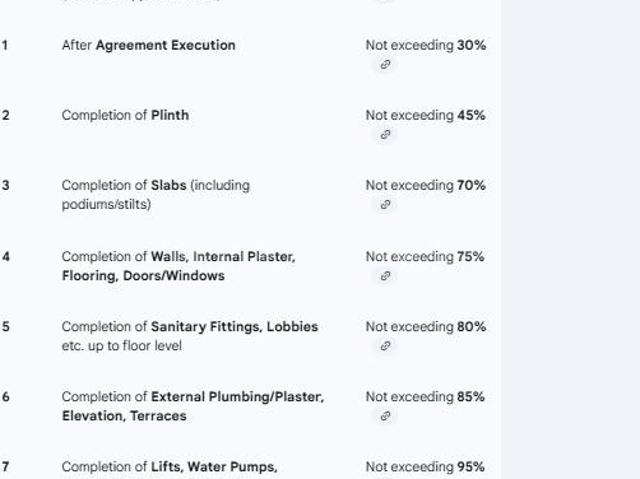Open the citation link icon under 45%

pyautogui.click(x=385, y=135)
